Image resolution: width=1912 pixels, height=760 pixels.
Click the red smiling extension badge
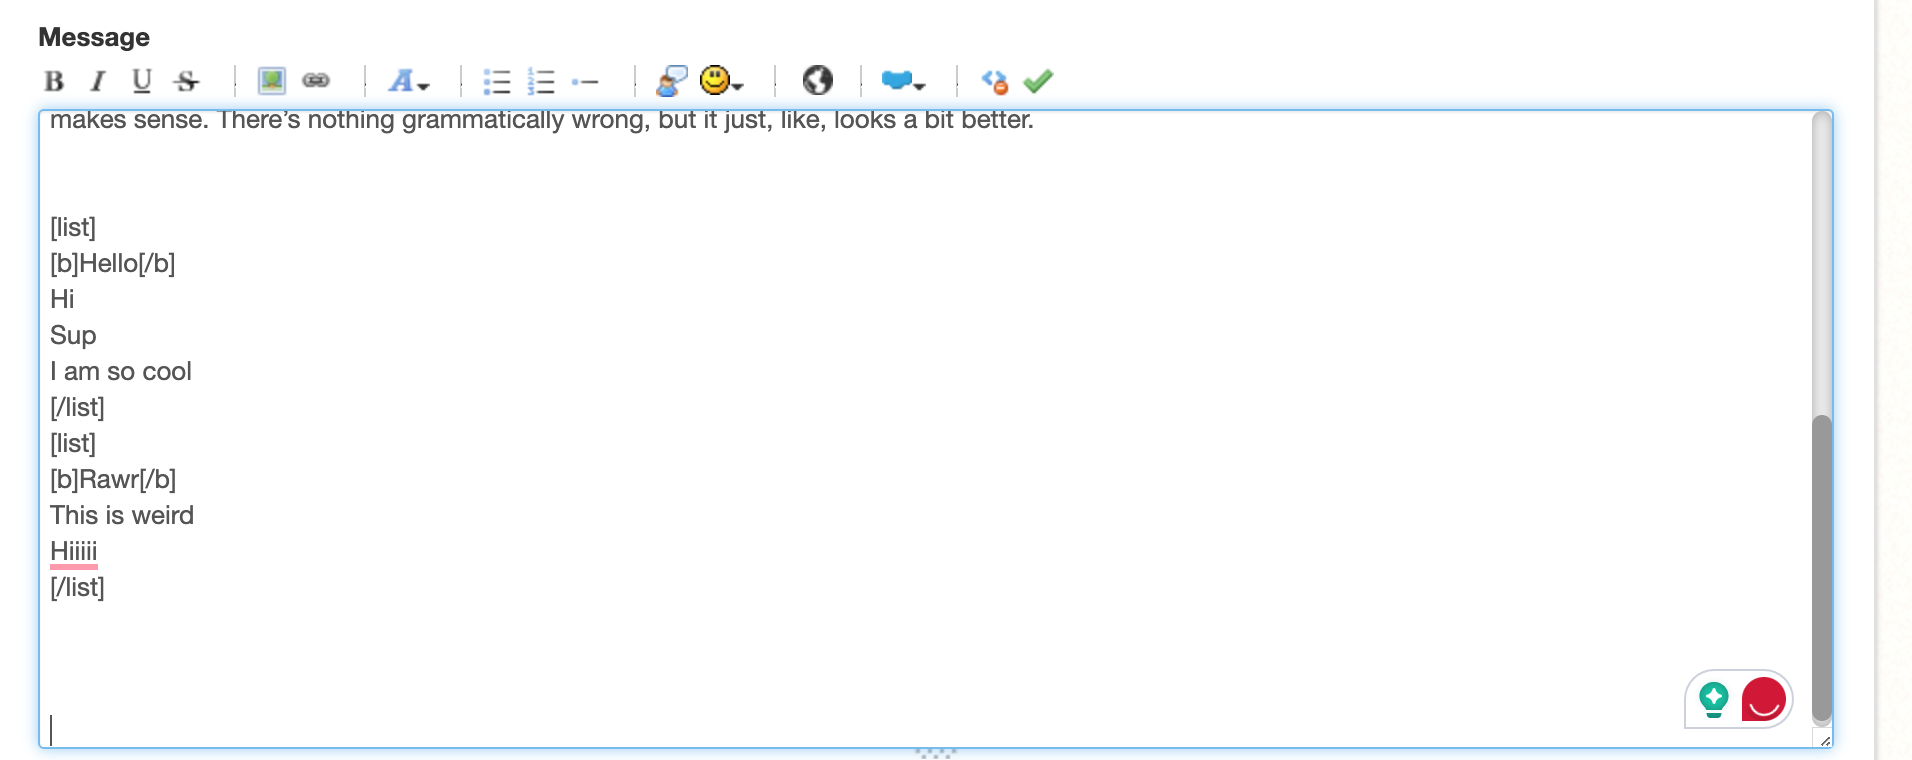pyautogui.click(x=1763, y=699)
